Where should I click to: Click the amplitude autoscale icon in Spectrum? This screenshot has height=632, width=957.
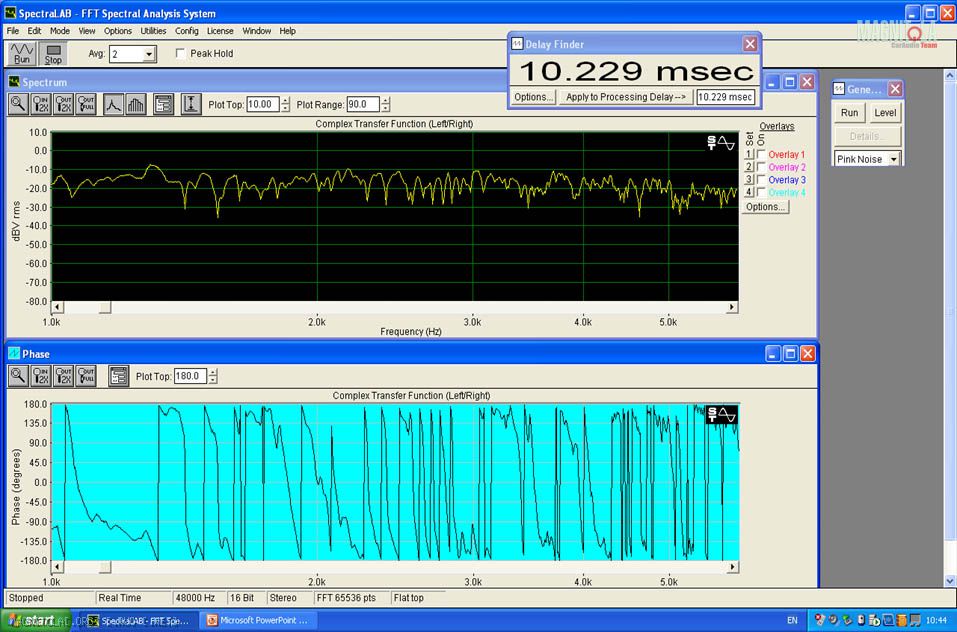coord(191,104)
